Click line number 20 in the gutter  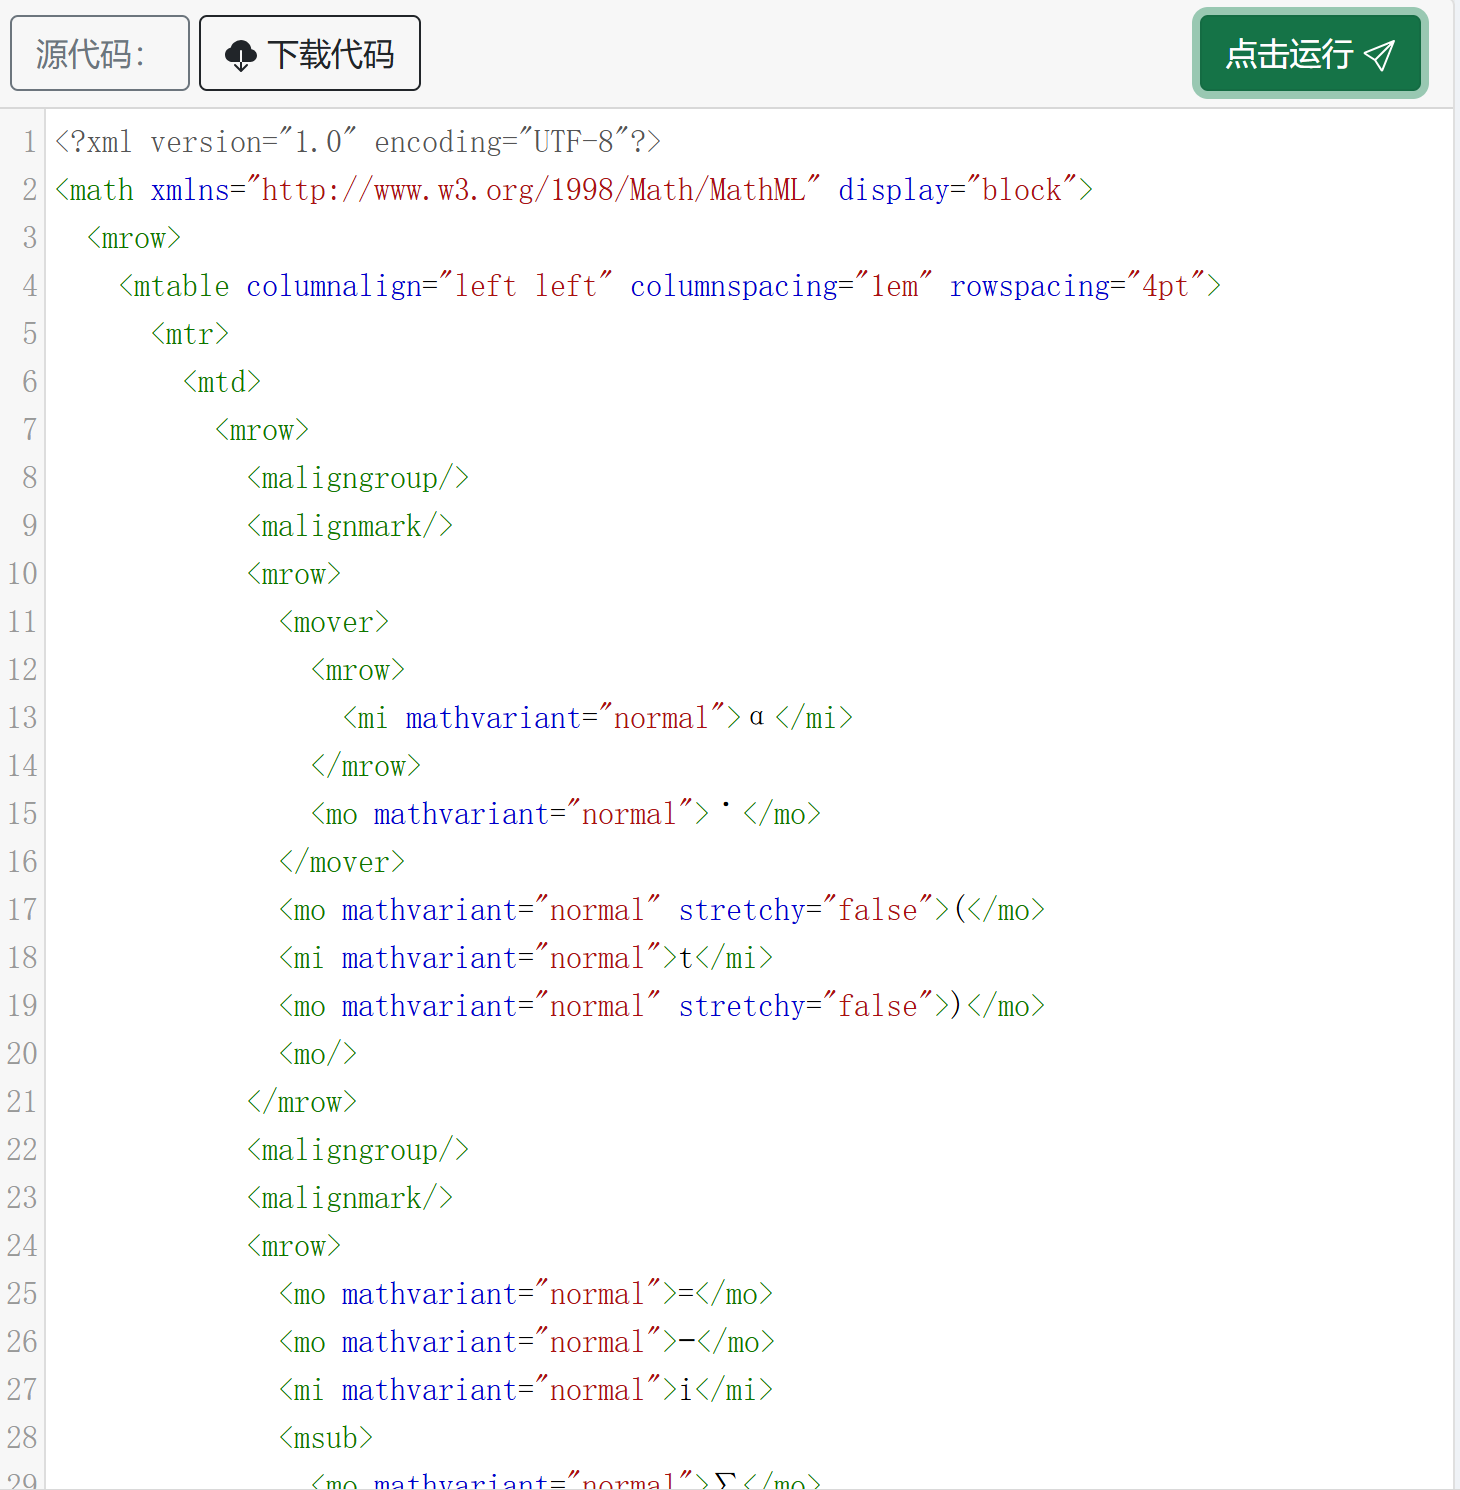click(x=22, y=1053)
